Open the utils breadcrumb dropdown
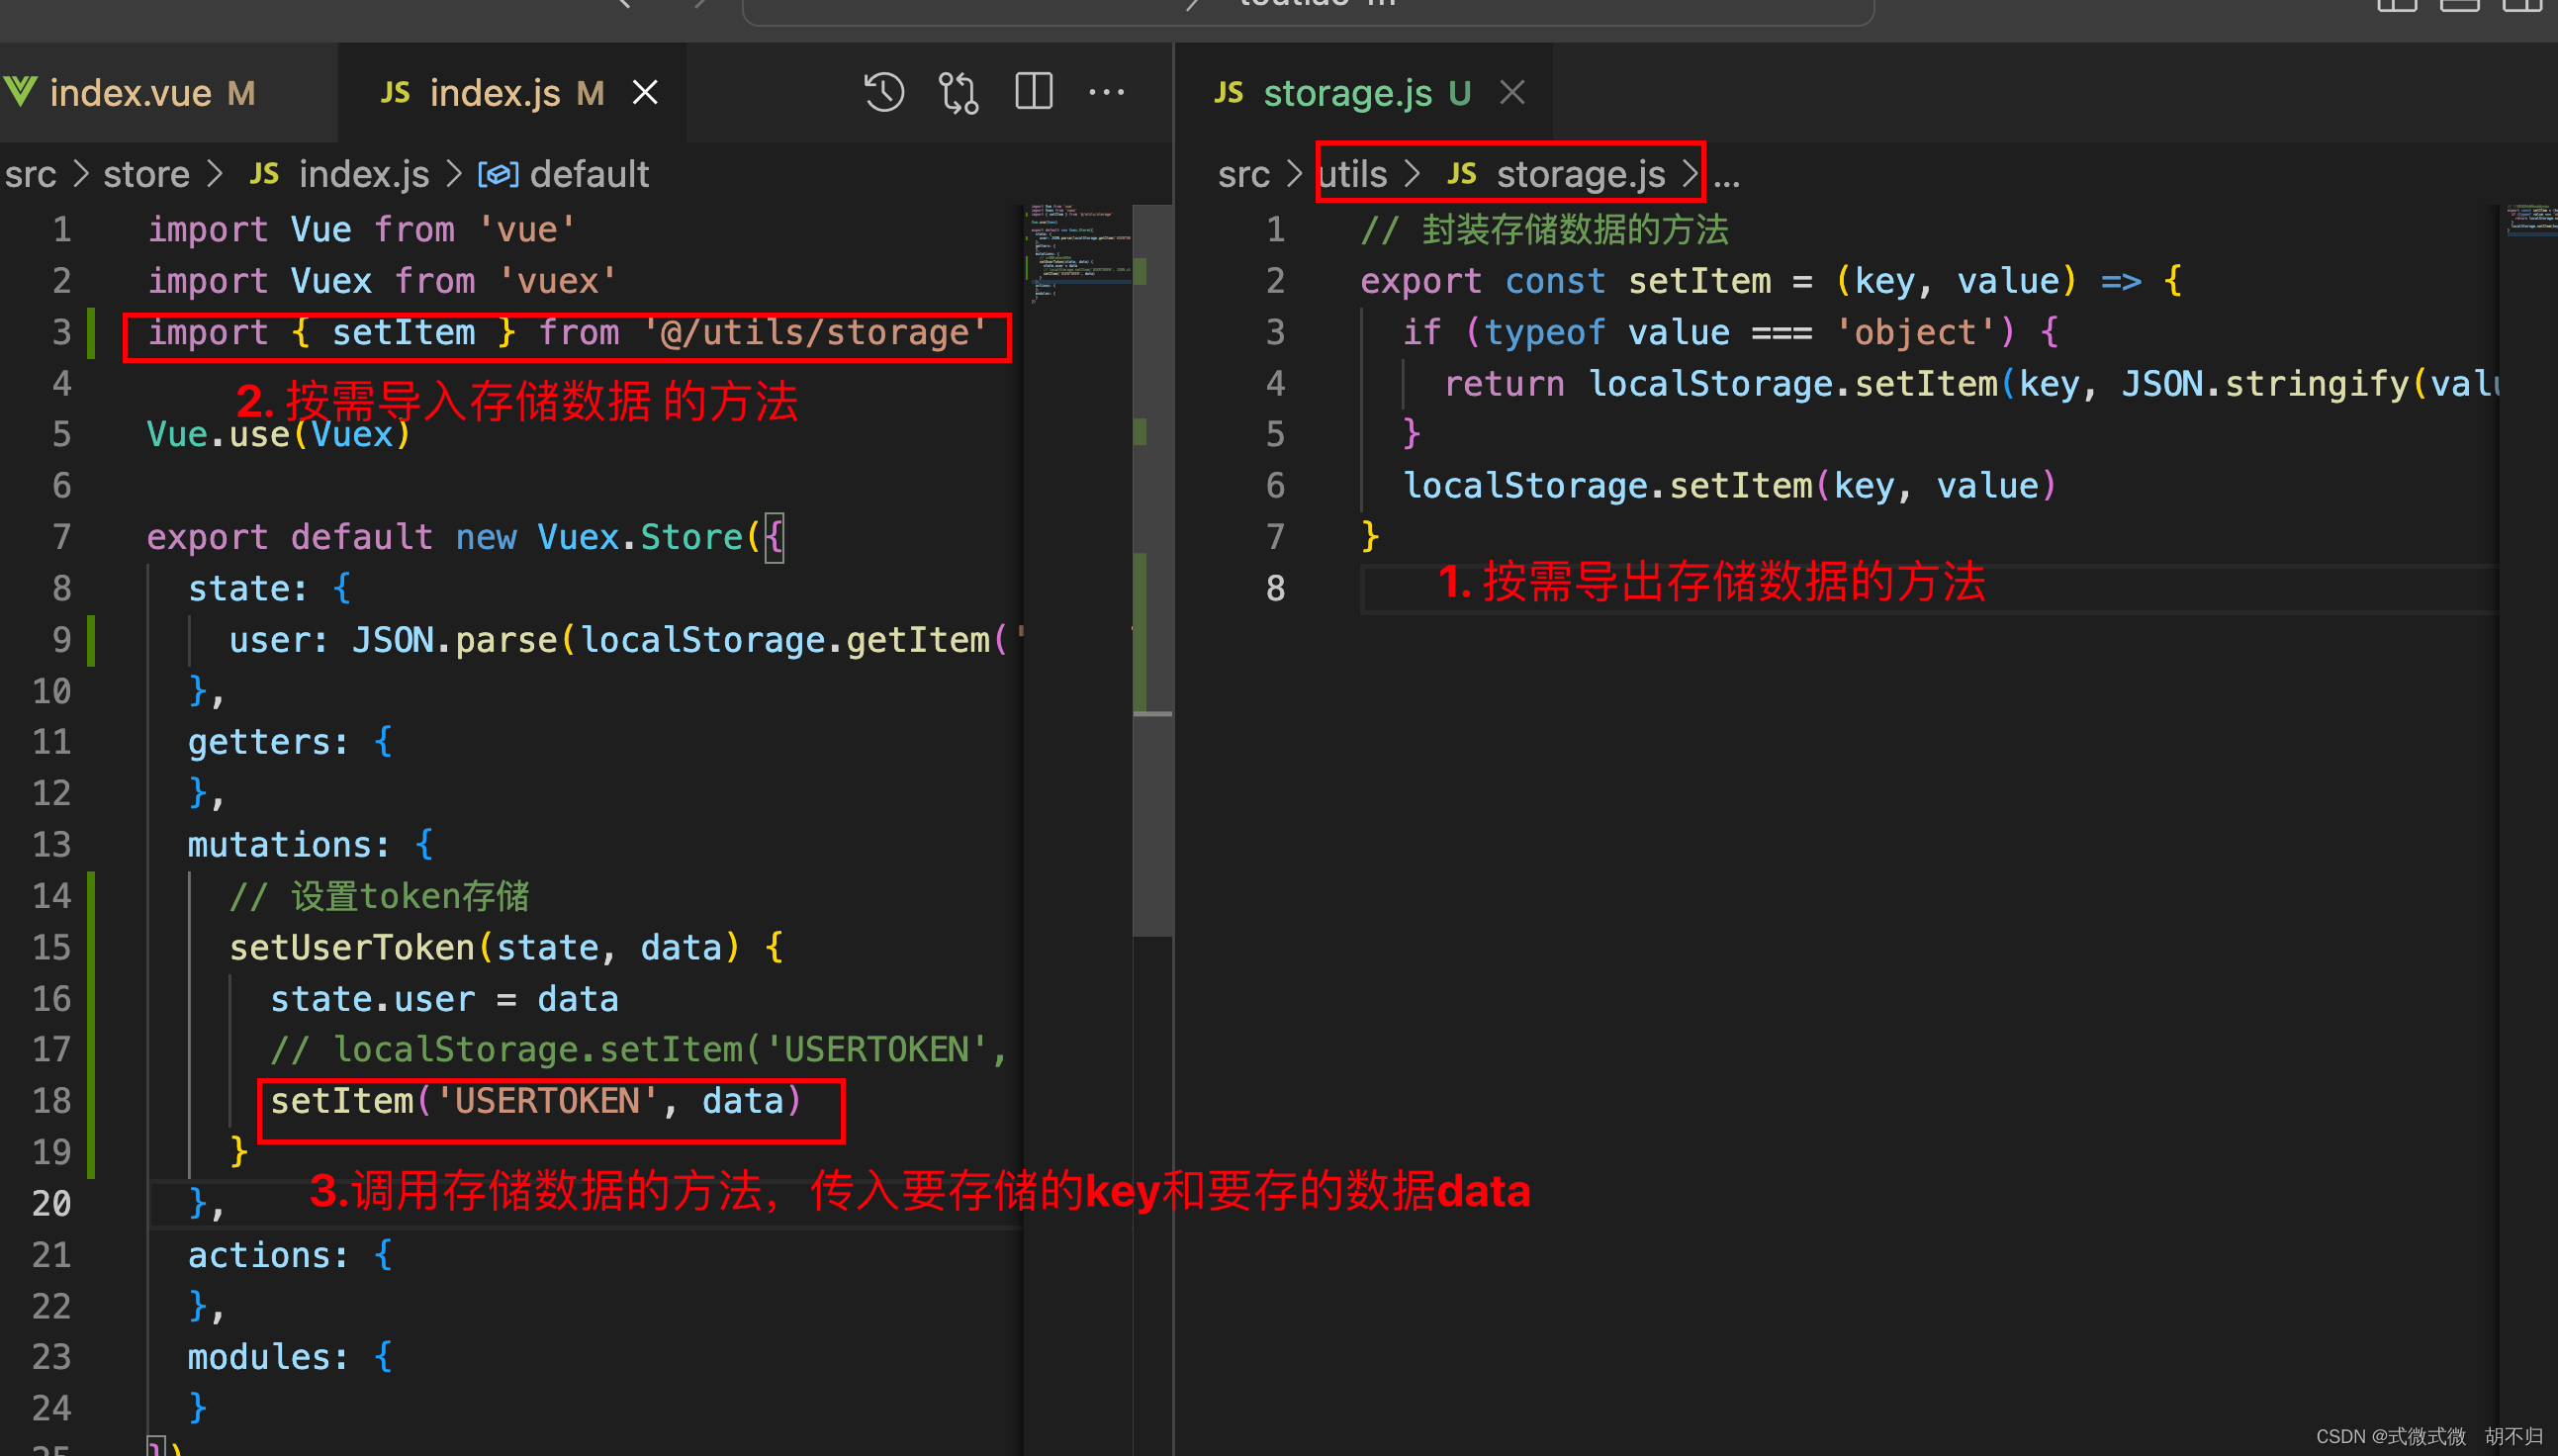The height and width of the screenshot is (1456, 2558). point(1353,175)
